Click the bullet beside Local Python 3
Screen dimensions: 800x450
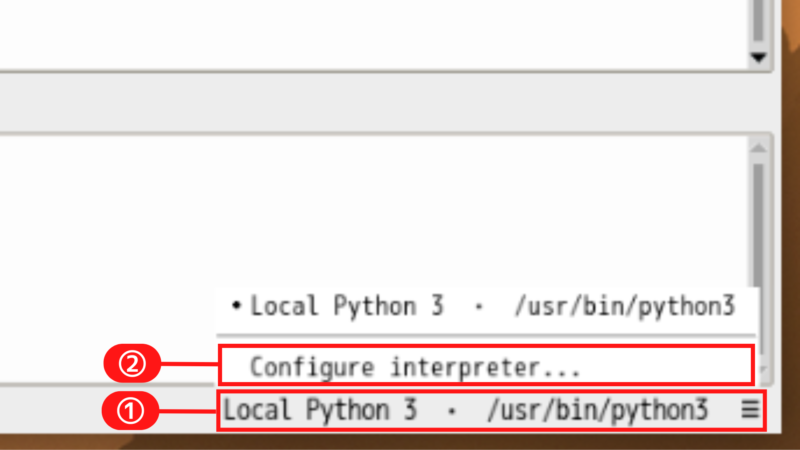(236, 306)
